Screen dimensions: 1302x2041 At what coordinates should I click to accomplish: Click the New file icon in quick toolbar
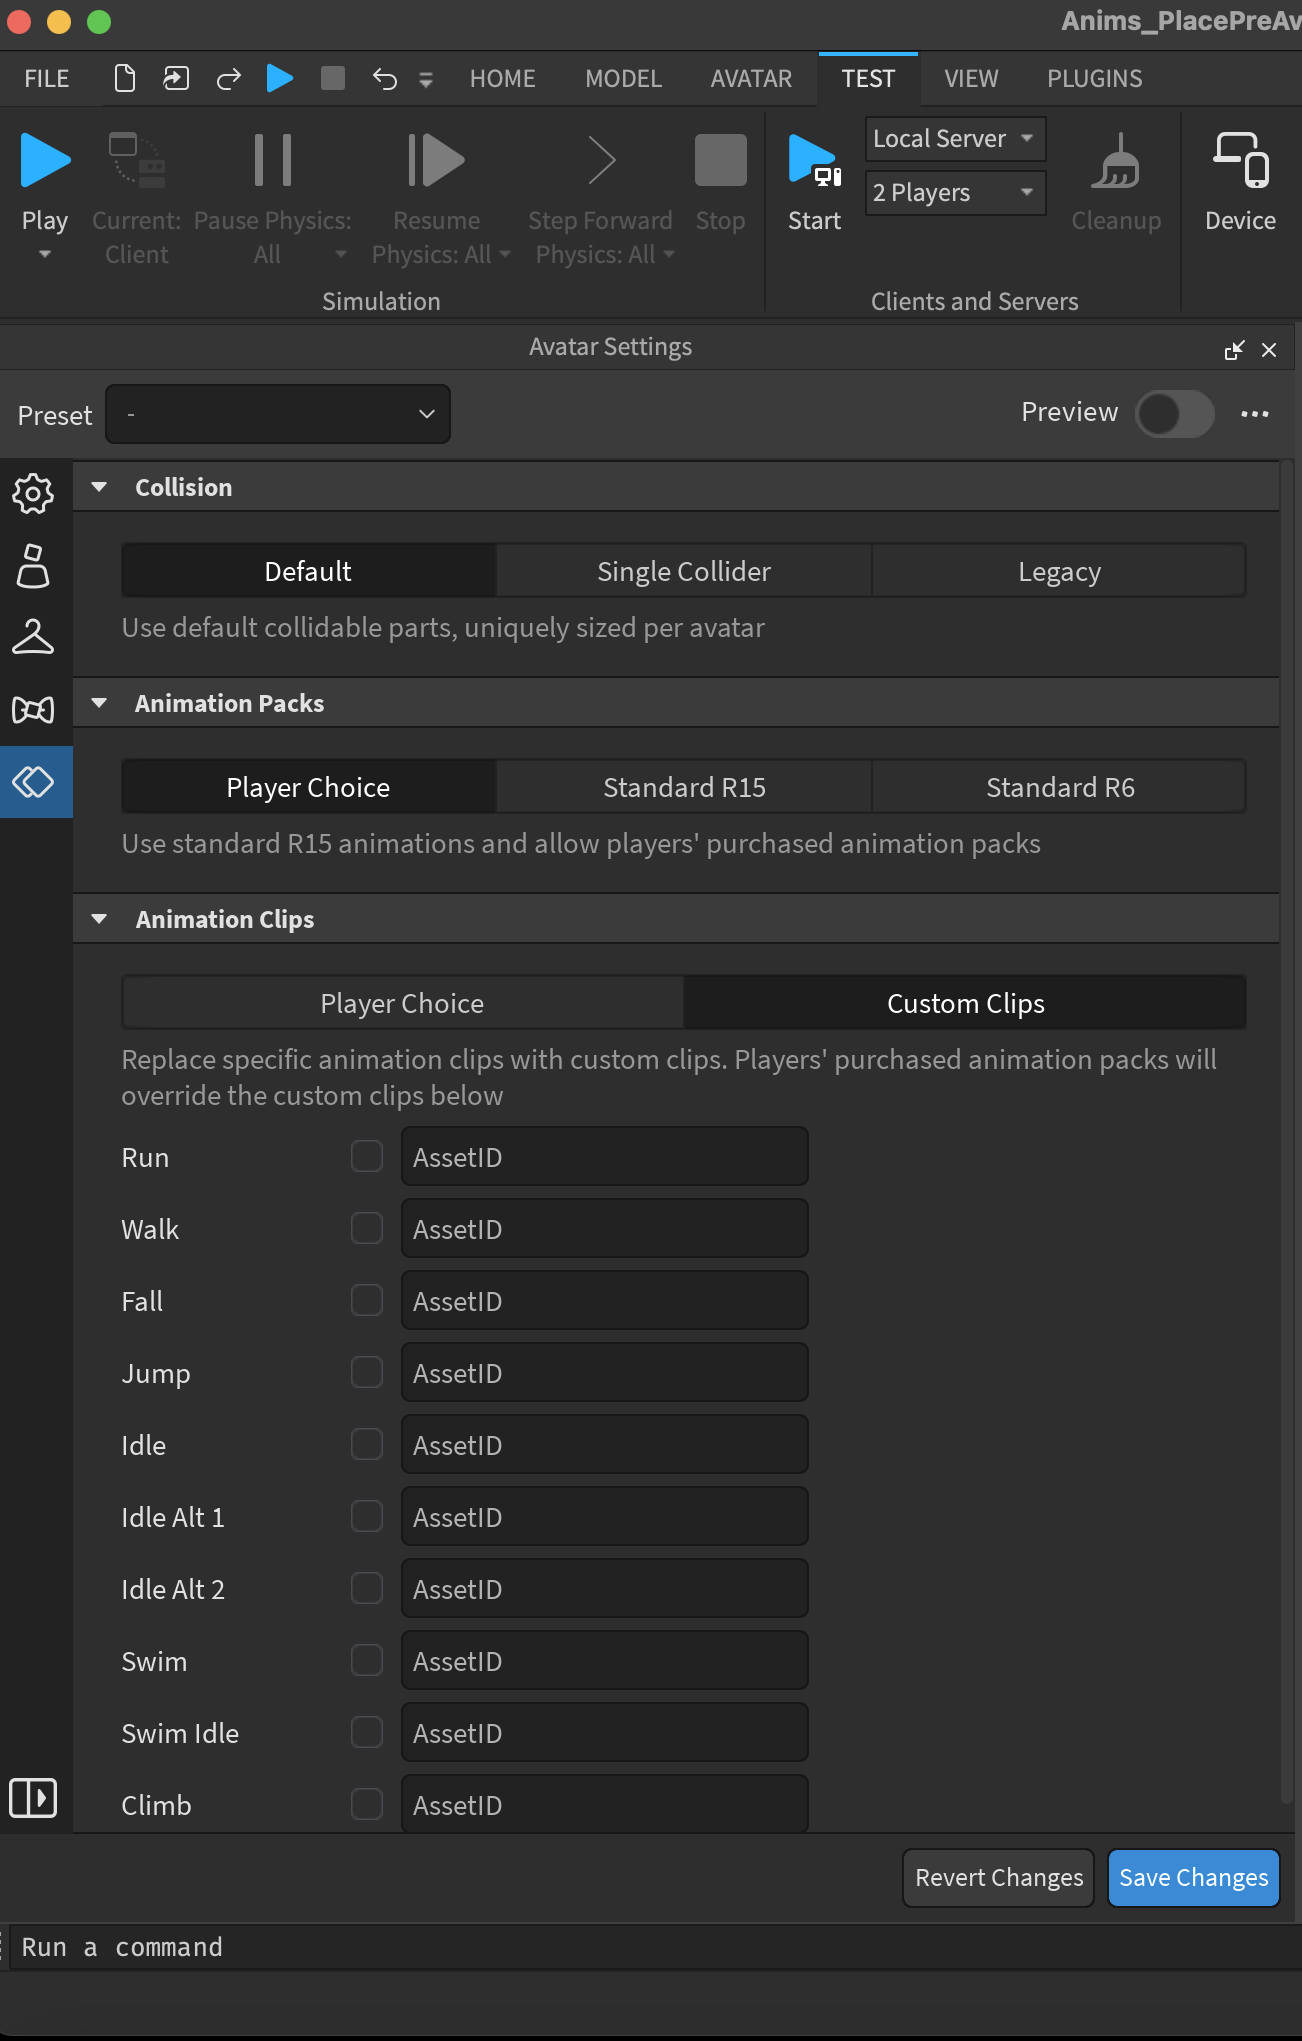[x=125, y=78]
